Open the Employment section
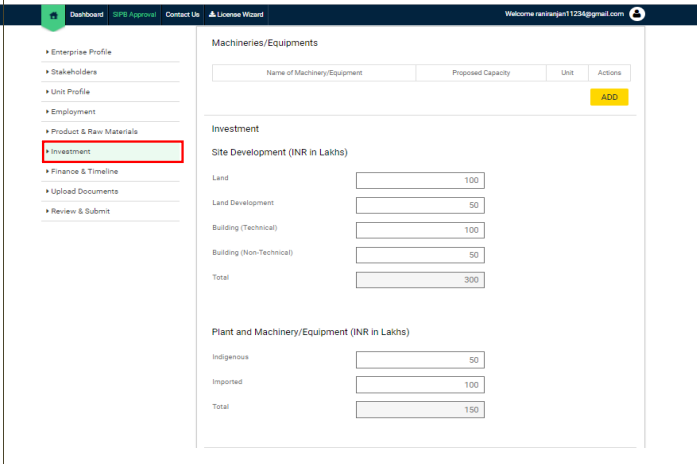 [73, 111]
